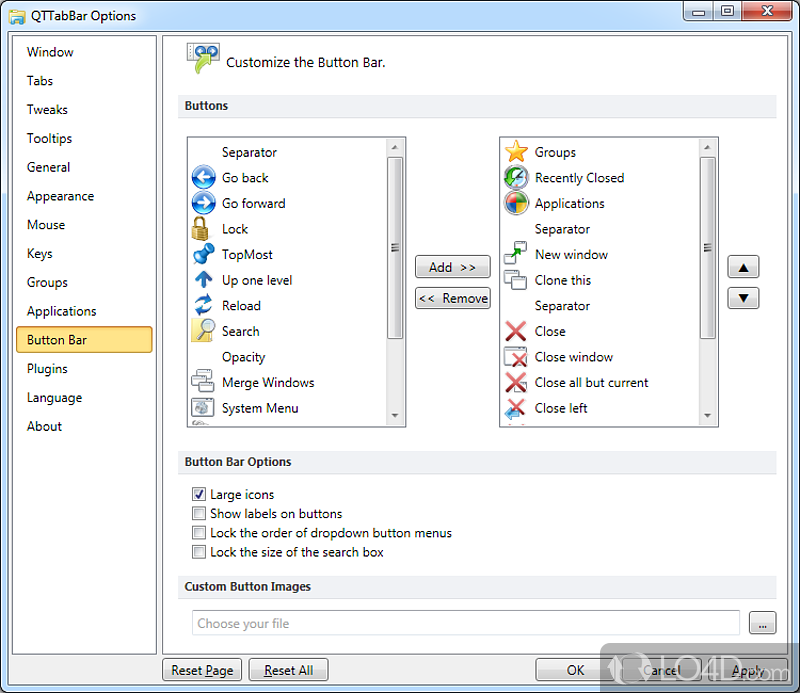
Task: Click the Cancel button
Action: [661, 670]
